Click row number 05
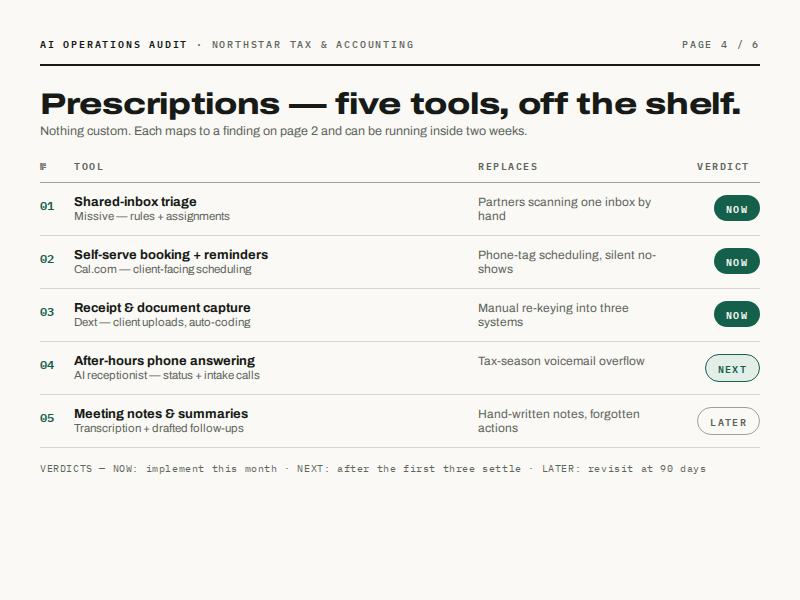800x600 pixels. coord(47,418)
